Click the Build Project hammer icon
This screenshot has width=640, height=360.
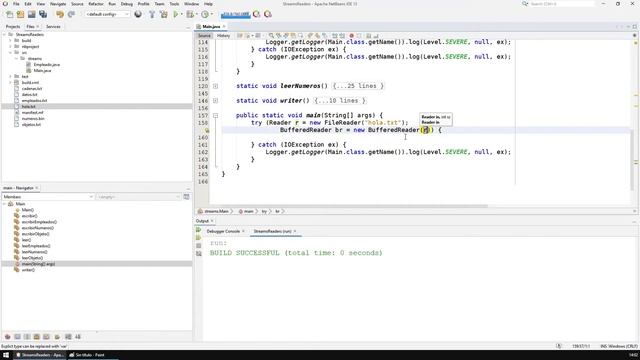click(152, 14)
